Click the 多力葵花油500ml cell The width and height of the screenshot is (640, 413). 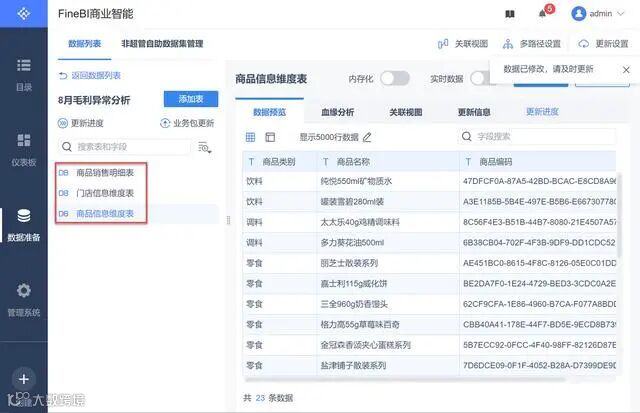[388, 243]
